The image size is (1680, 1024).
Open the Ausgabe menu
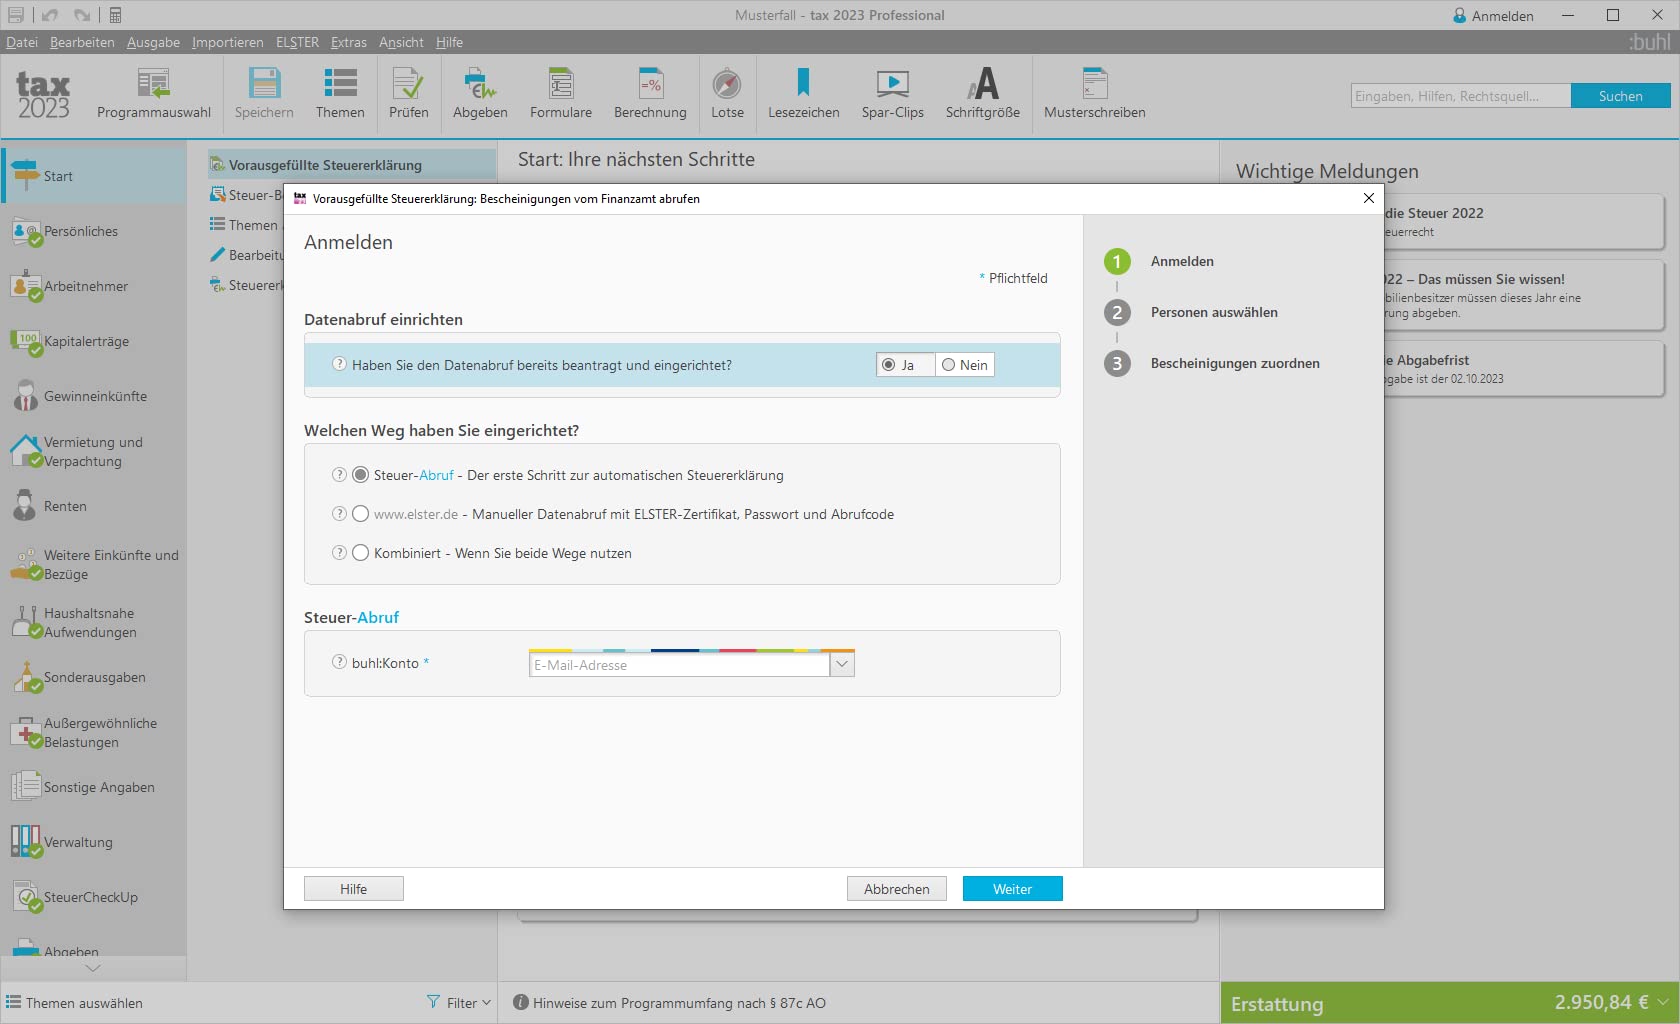click(x=153, y=42)
